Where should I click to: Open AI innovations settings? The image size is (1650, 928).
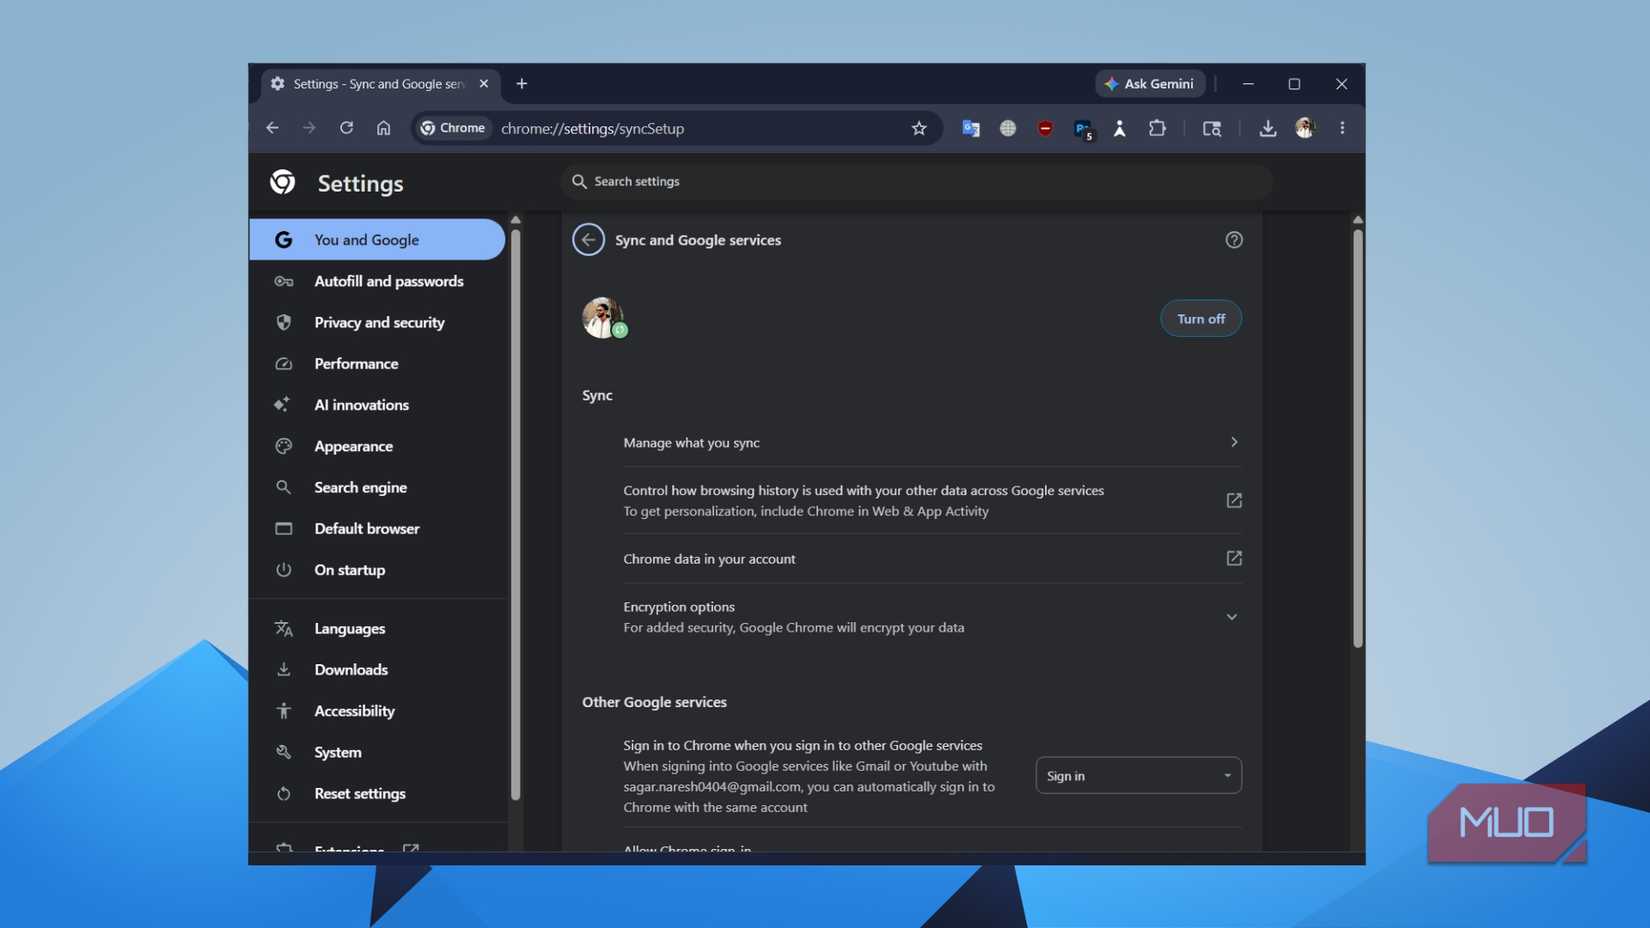tap(377, 405)
